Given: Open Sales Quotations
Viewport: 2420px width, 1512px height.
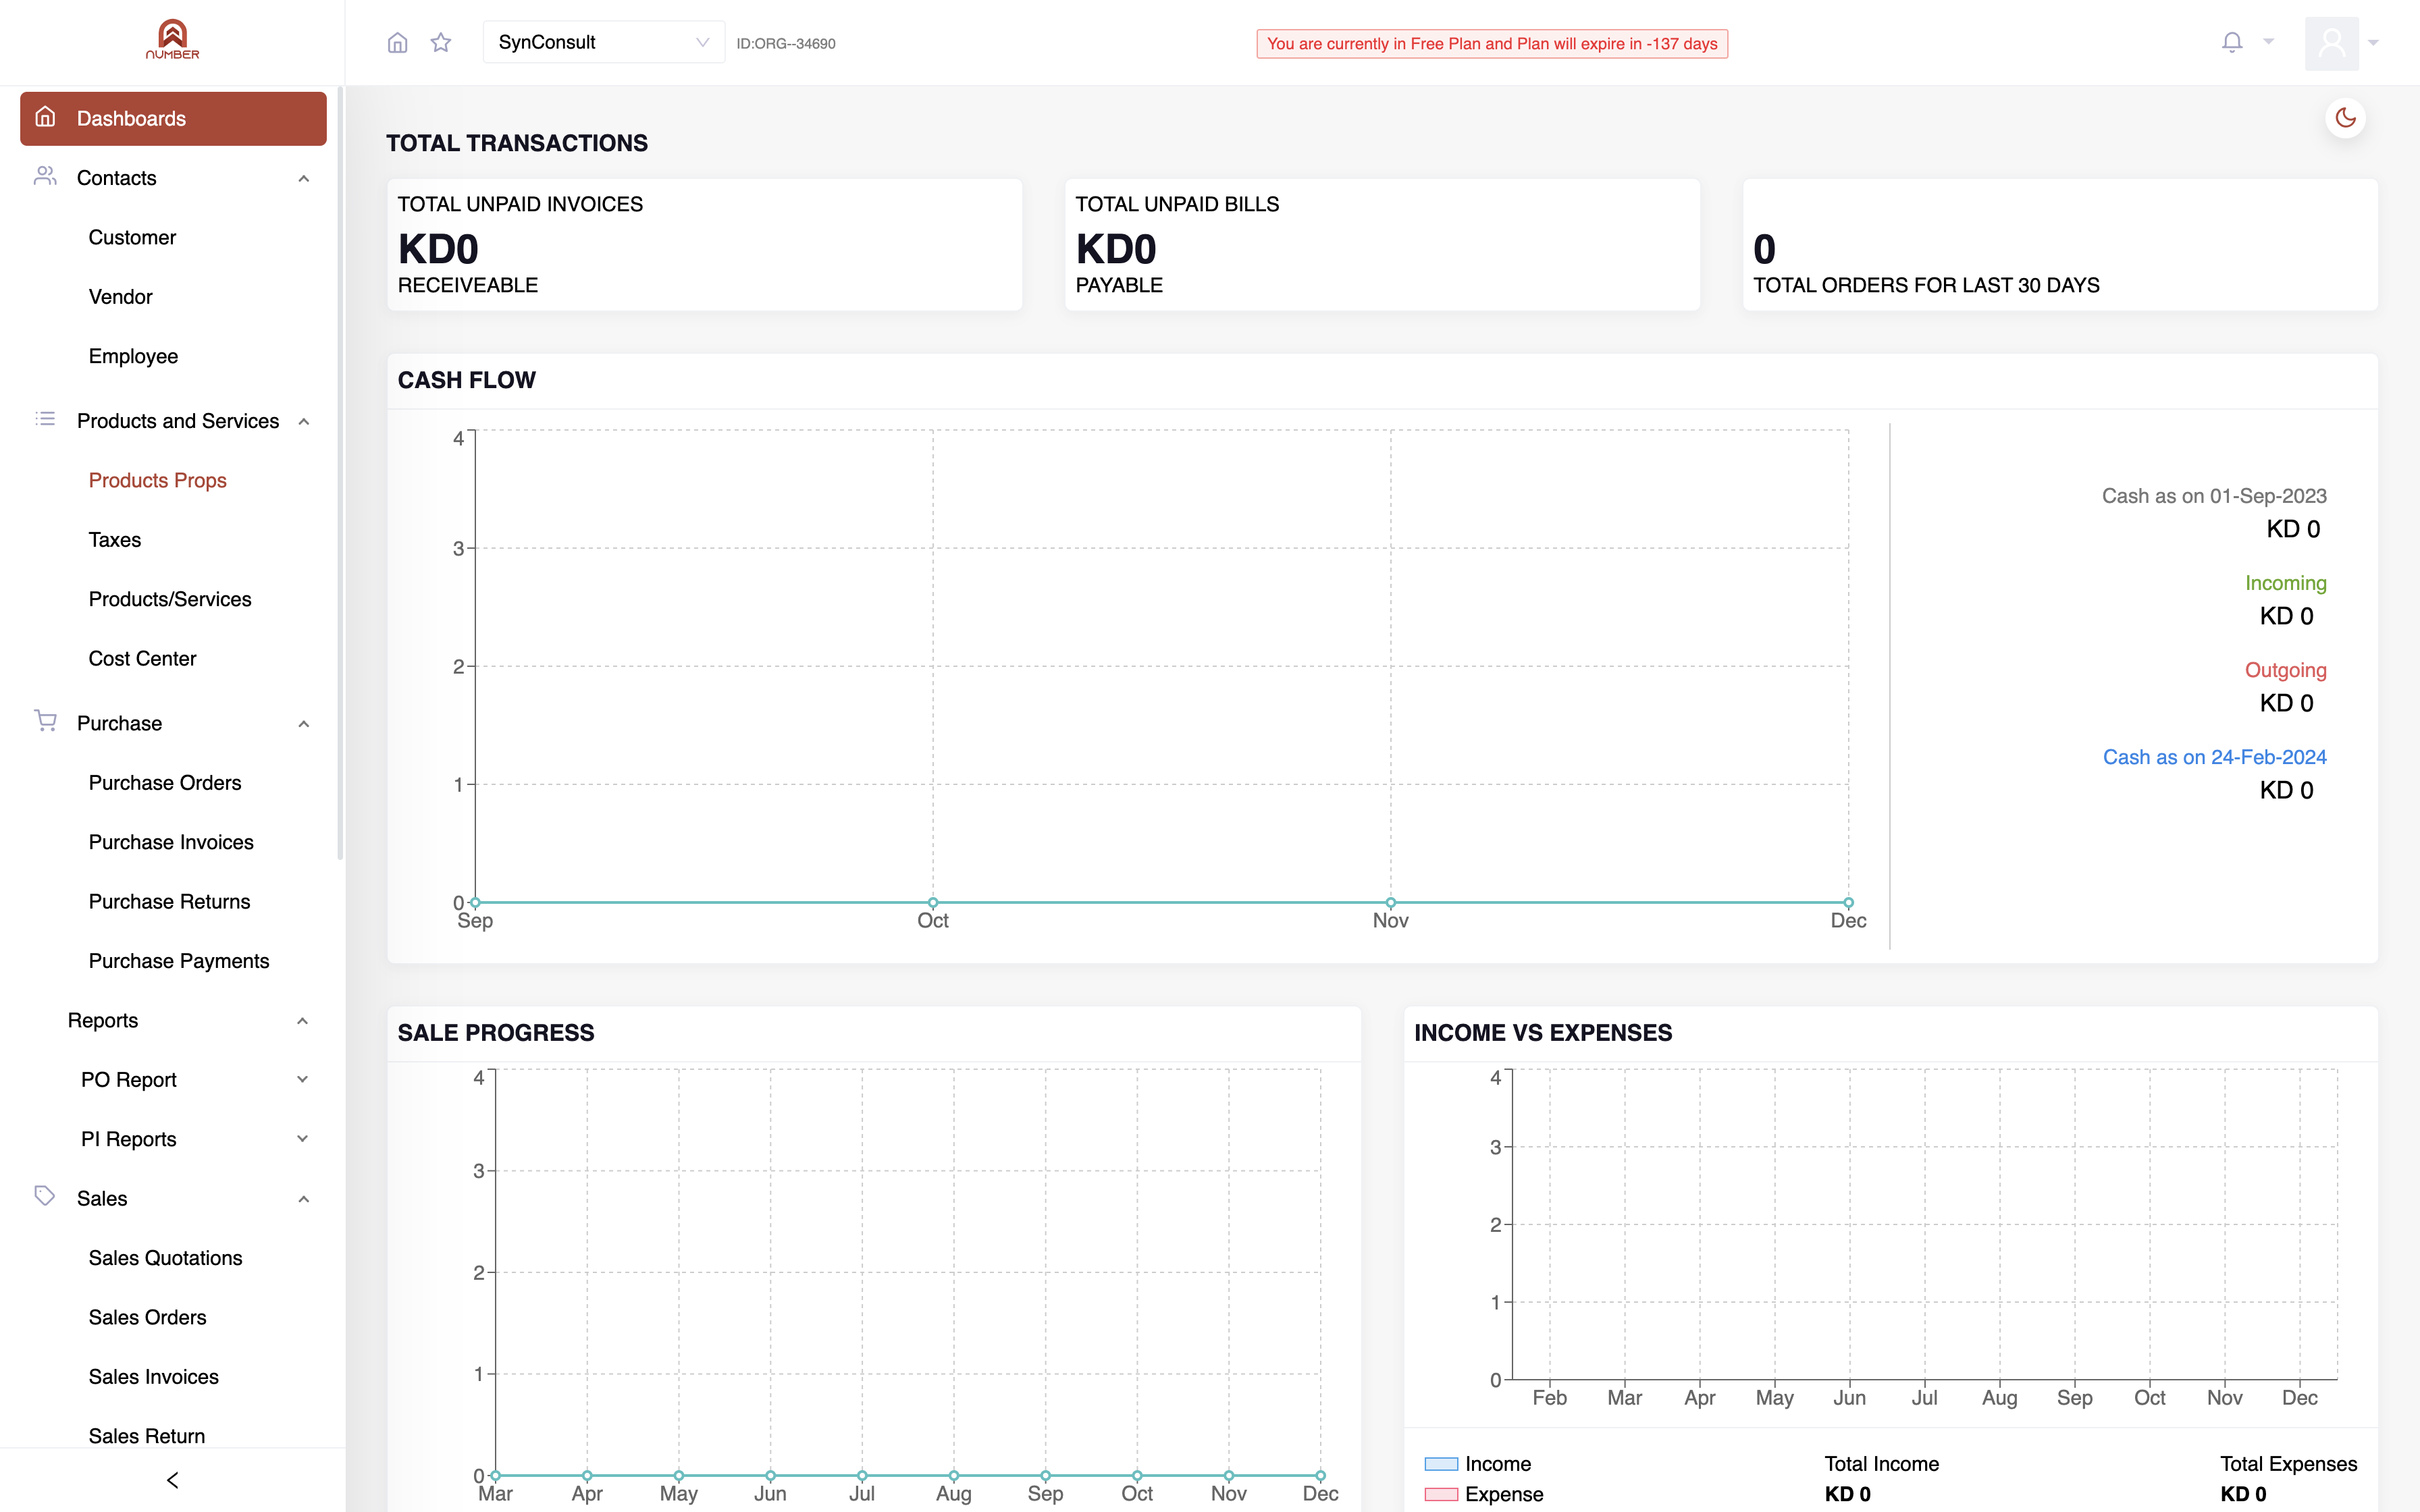Looking at the screenshot, I should click(x=165, y=1258).
